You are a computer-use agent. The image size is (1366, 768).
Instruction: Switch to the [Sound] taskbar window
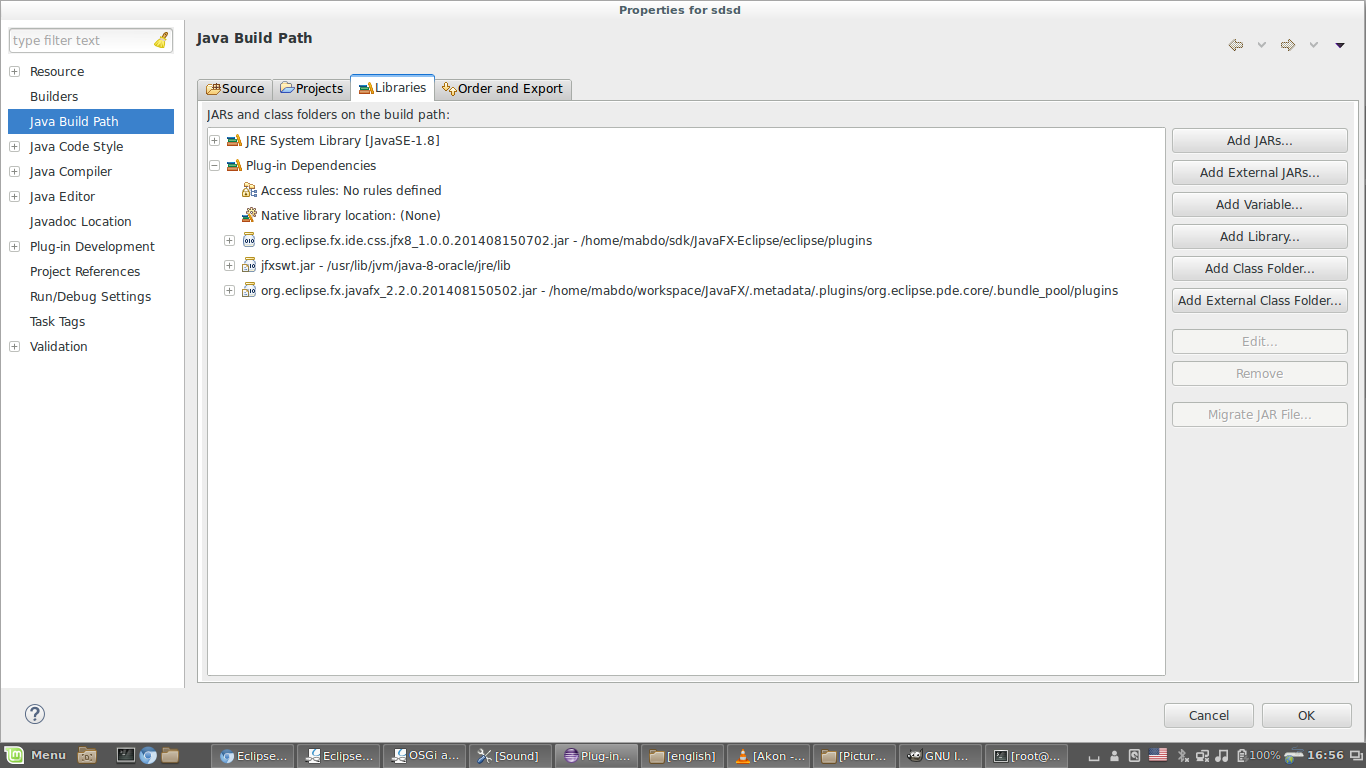click(x=509, y=756)
